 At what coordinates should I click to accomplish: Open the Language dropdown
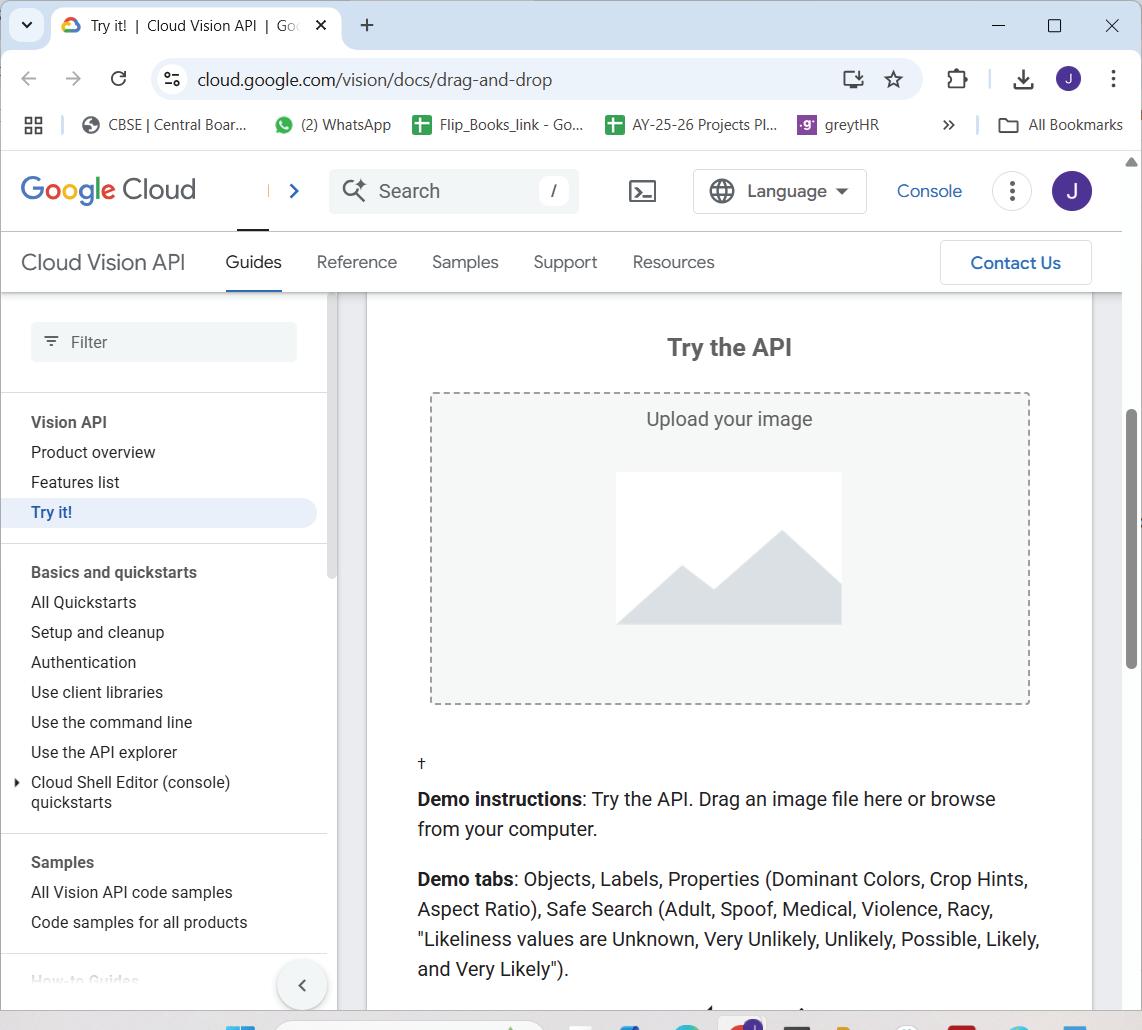[x=779, y=191]
